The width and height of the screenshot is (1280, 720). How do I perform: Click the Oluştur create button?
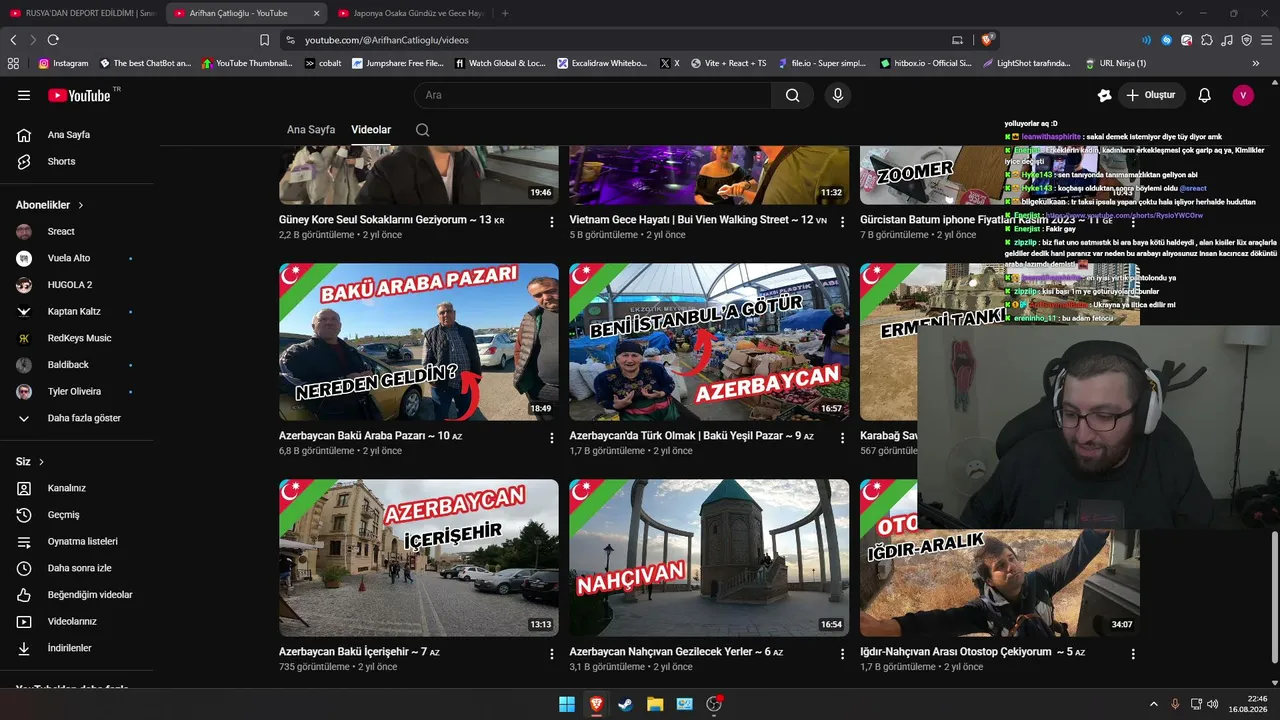pos(1151,95)
